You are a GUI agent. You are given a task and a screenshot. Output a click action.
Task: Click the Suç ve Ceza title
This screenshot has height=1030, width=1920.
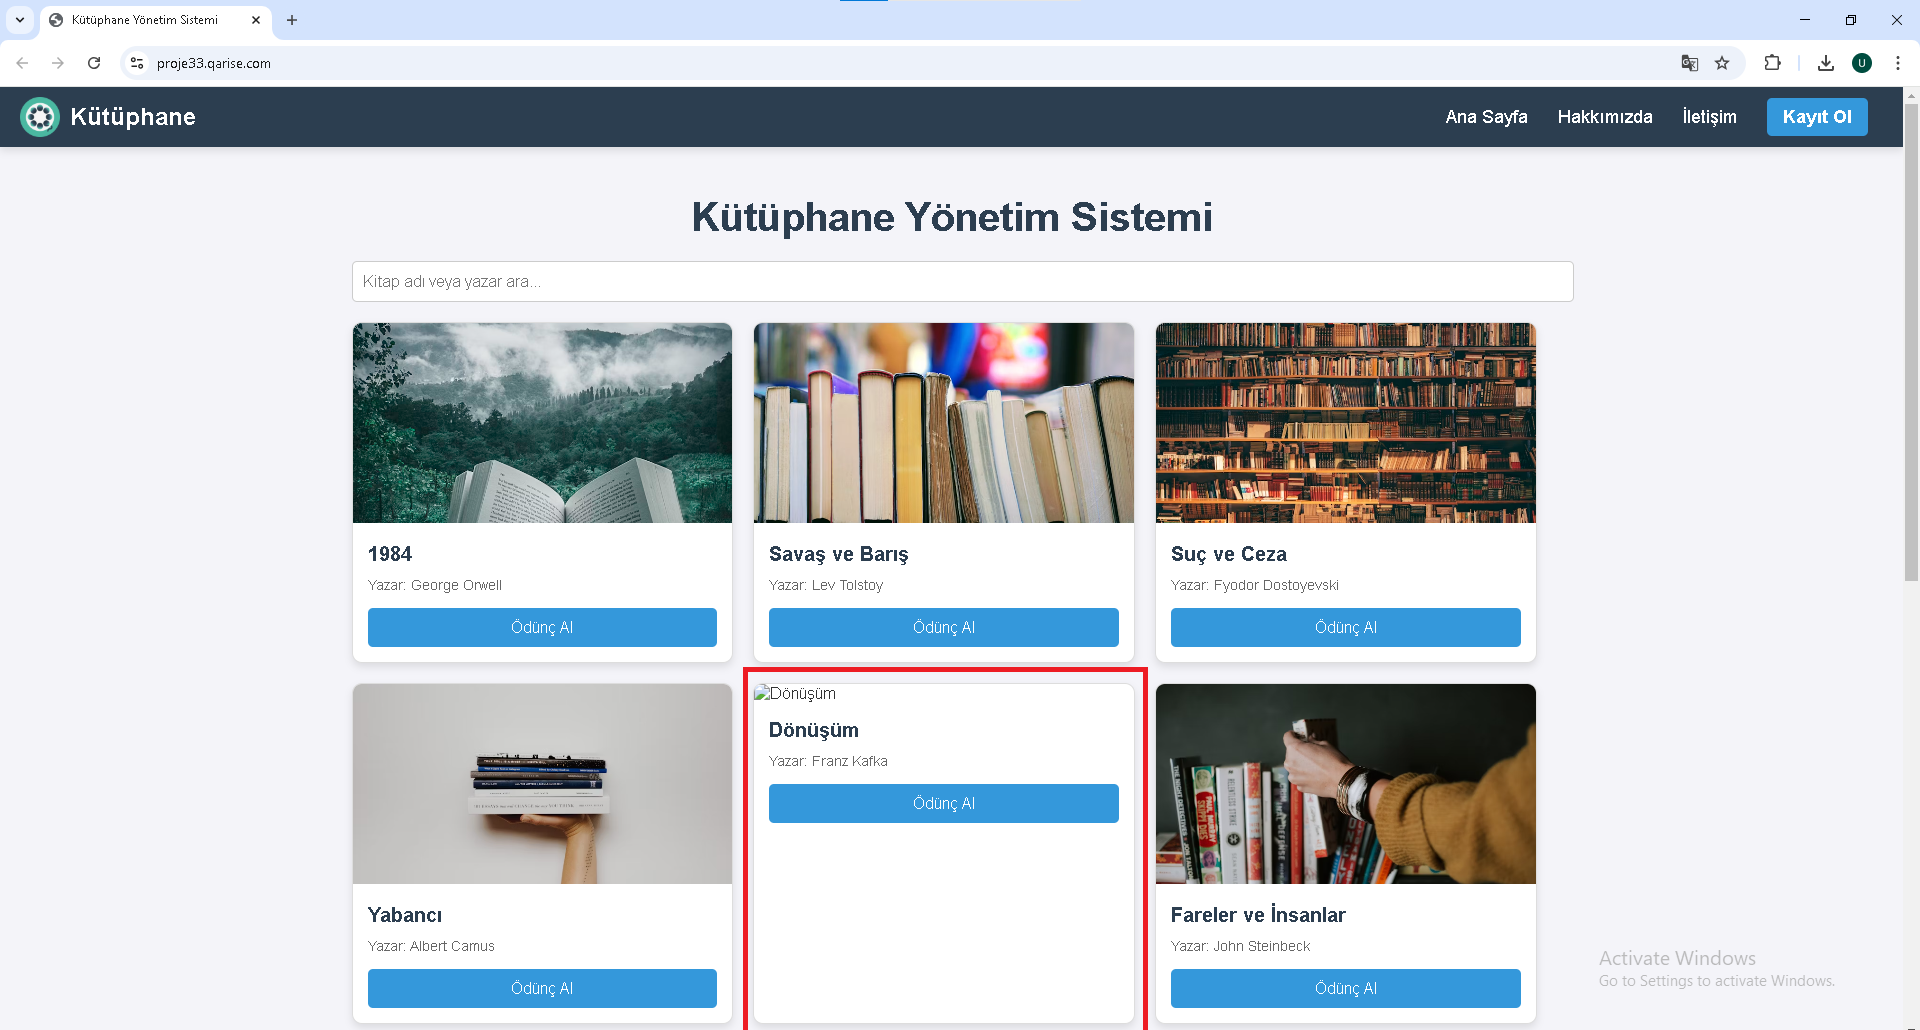tap(1229, 554)
